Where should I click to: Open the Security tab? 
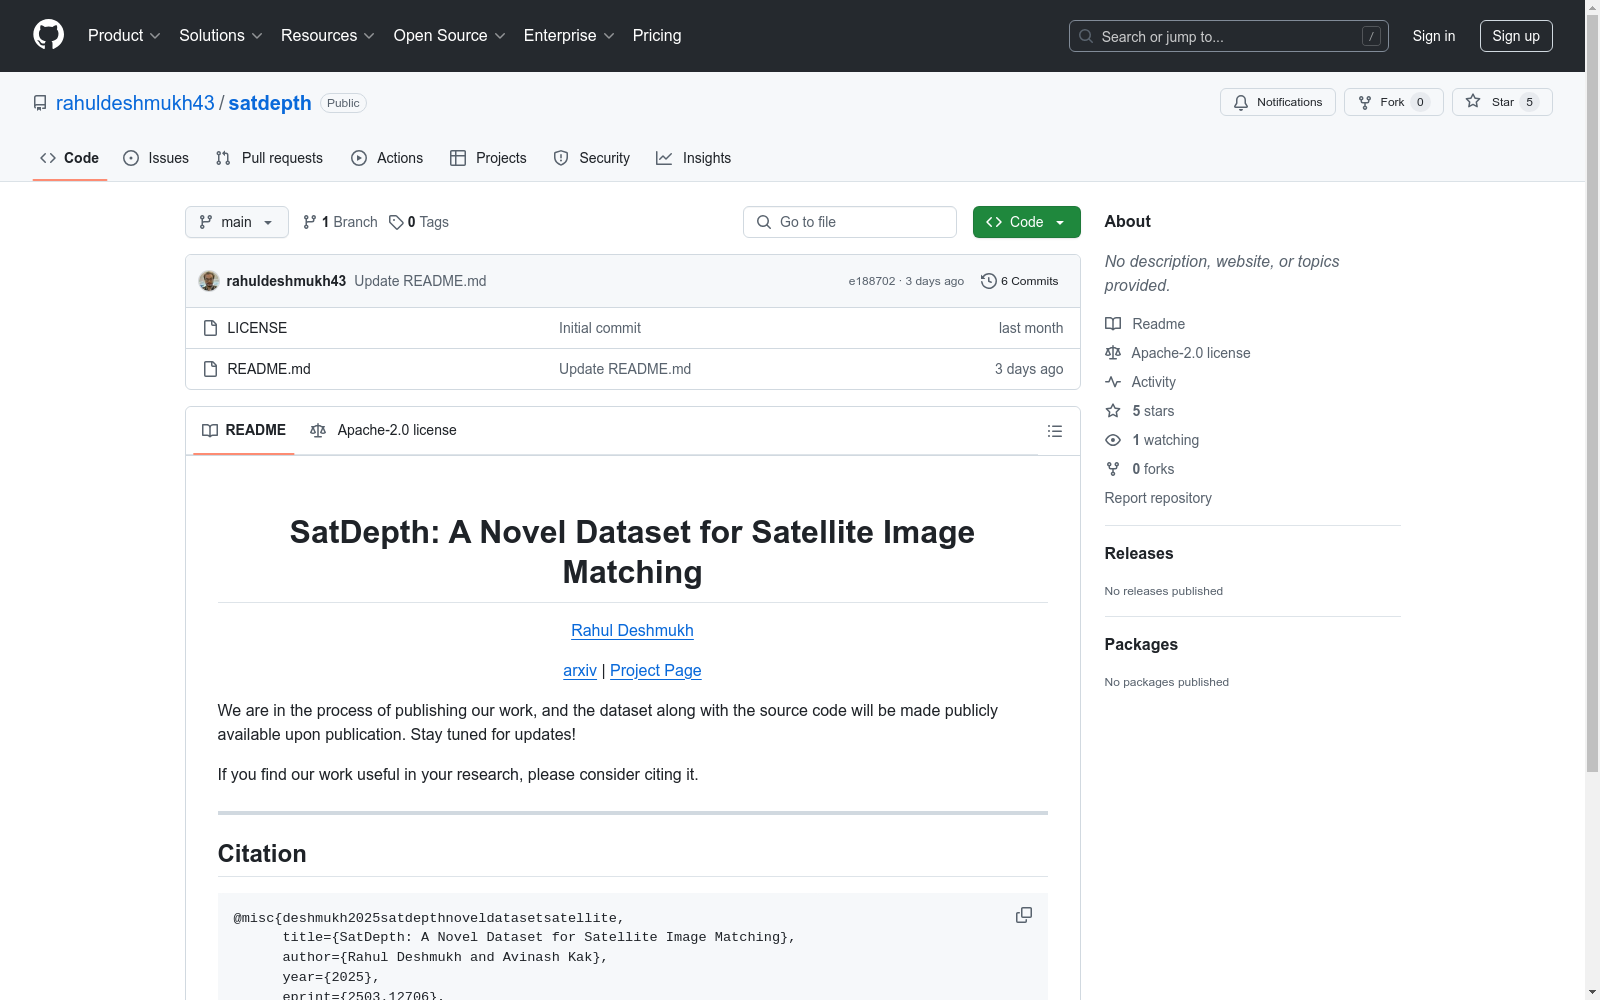592,158
